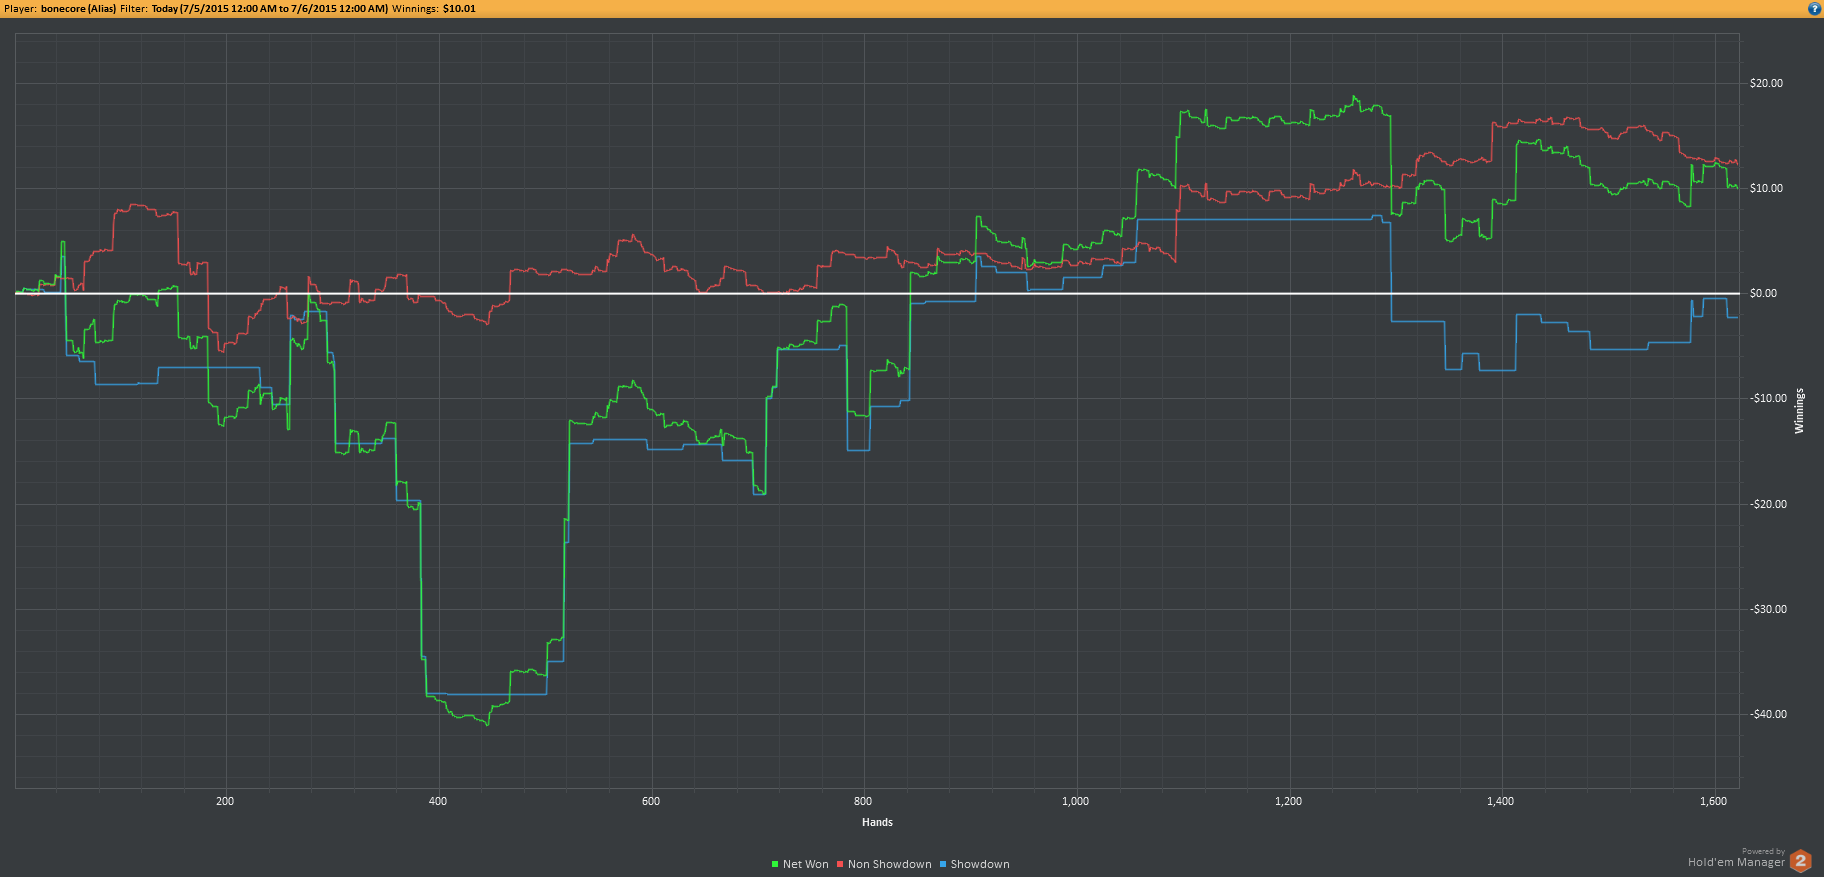The width and height of the screenshot is (1824, 877).
Task: Toggle the Showdown legend label
Action: [x=980, y=864]
